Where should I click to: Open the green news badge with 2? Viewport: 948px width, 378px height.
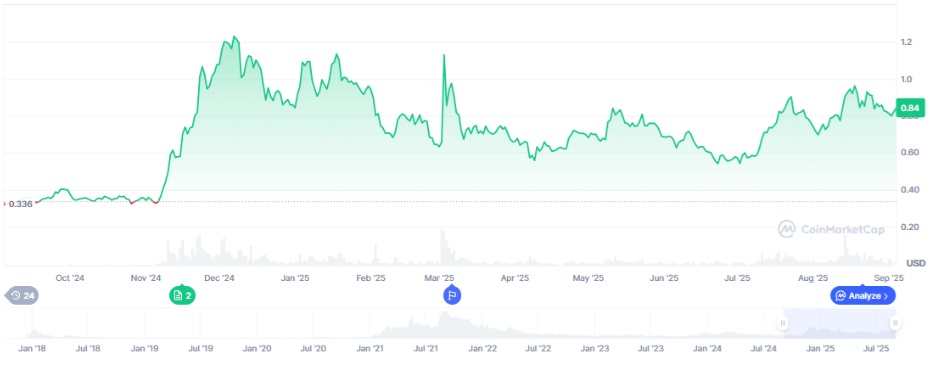click(x=182, y=296)
